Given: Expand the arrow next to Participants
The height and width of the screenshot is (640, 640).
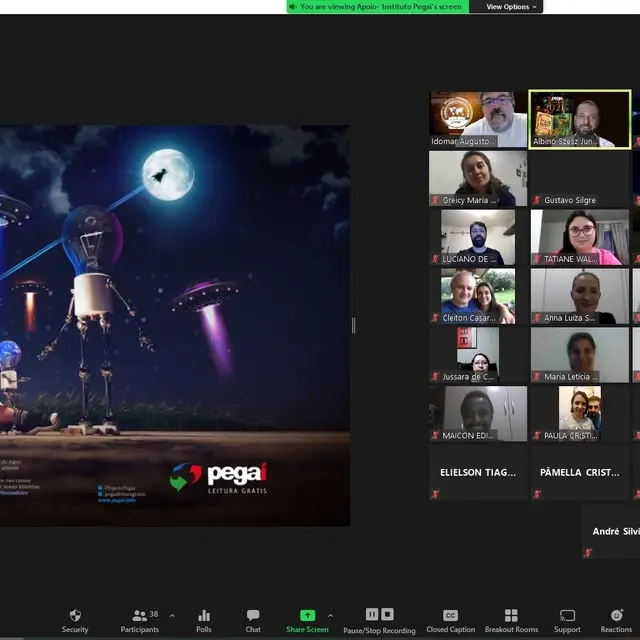Looking at the screenshot, I should 172,615.
